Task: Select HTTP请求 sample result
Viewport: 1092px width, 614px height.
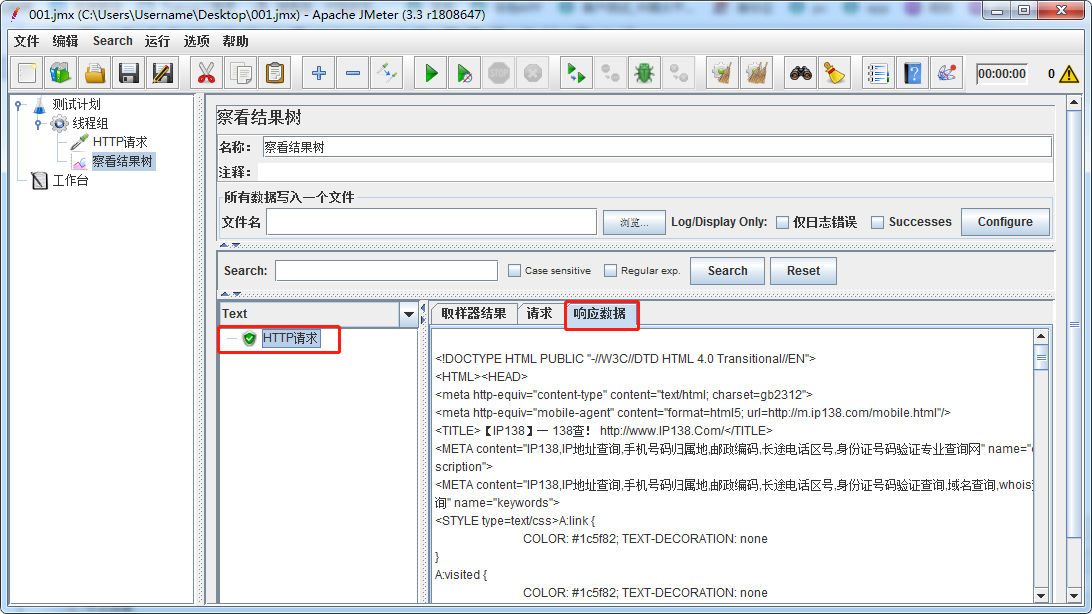Action: pyautogui.click(x=290, y=338)
